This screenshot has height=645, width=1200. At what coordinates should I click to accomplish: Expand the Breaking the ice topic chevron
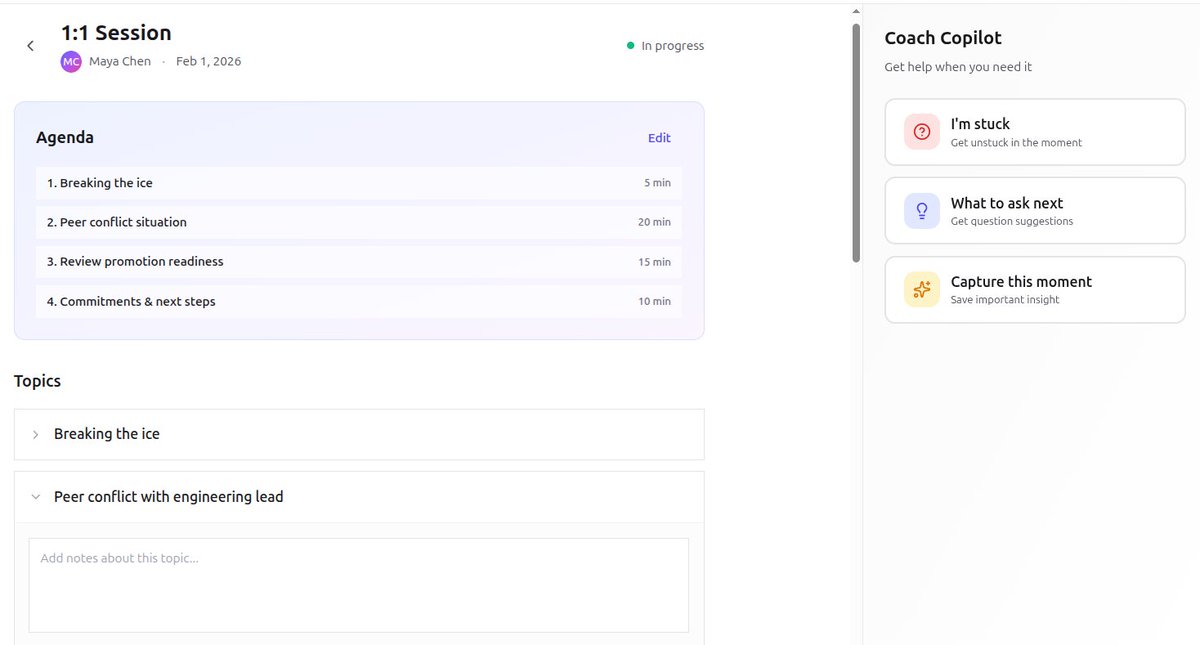tap(36, 434)
